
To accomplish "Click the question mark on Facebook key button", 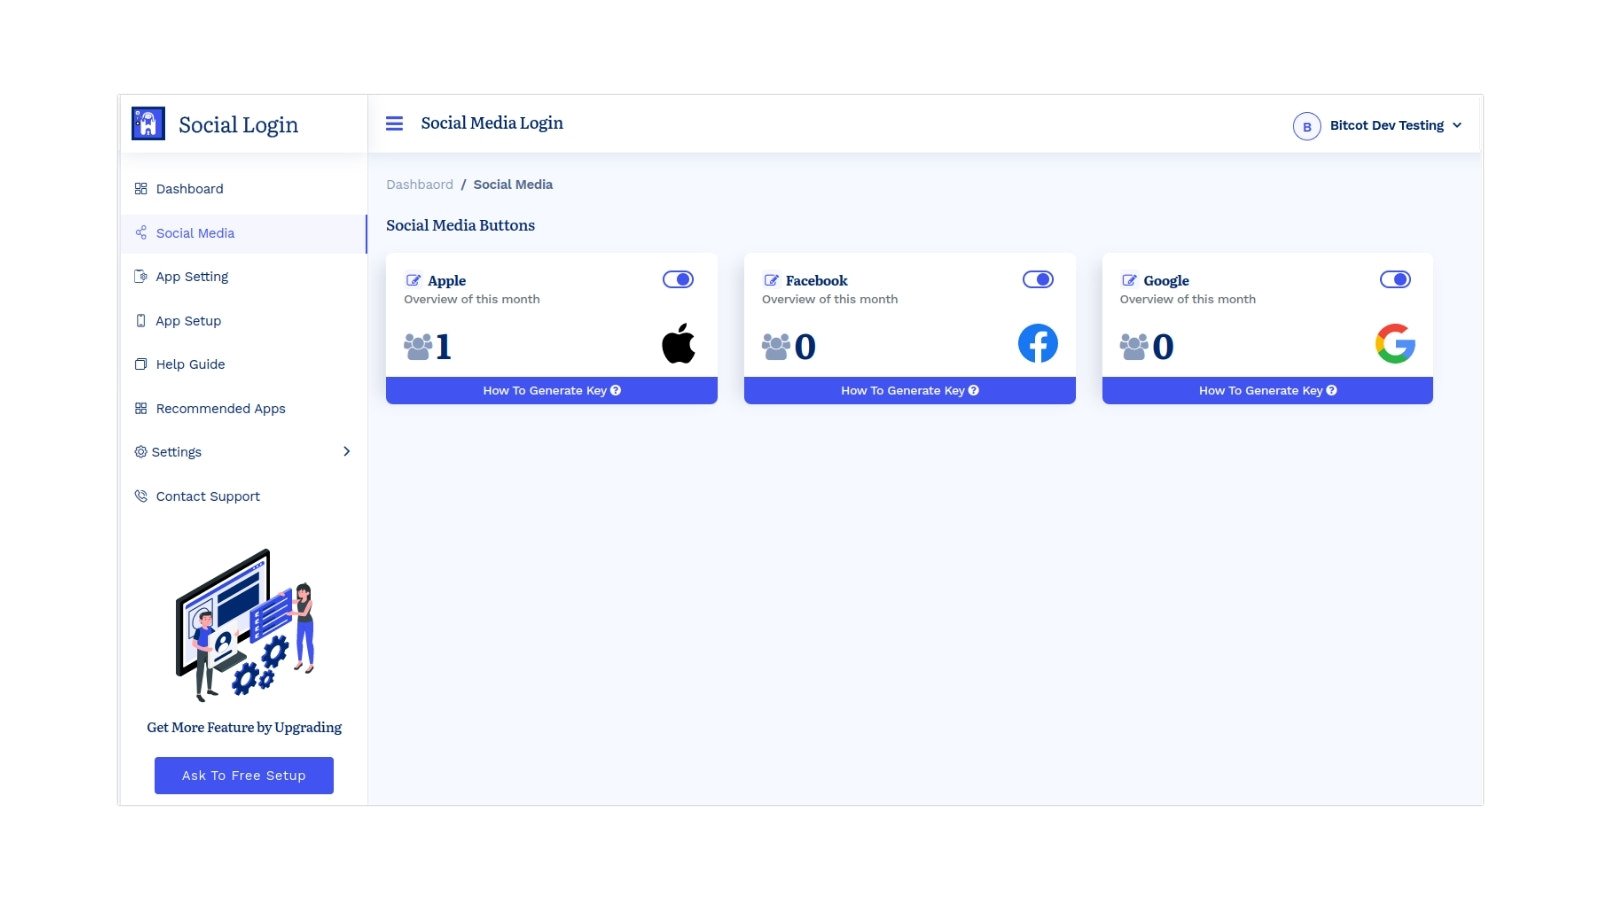I will (x=974, y=391).
